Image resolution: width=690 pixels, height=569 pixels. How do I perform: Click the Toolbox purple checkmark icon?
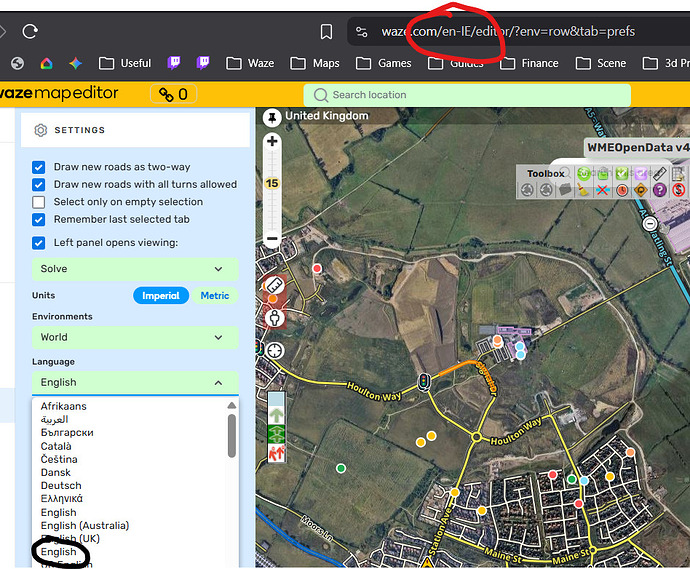point(641,174)
